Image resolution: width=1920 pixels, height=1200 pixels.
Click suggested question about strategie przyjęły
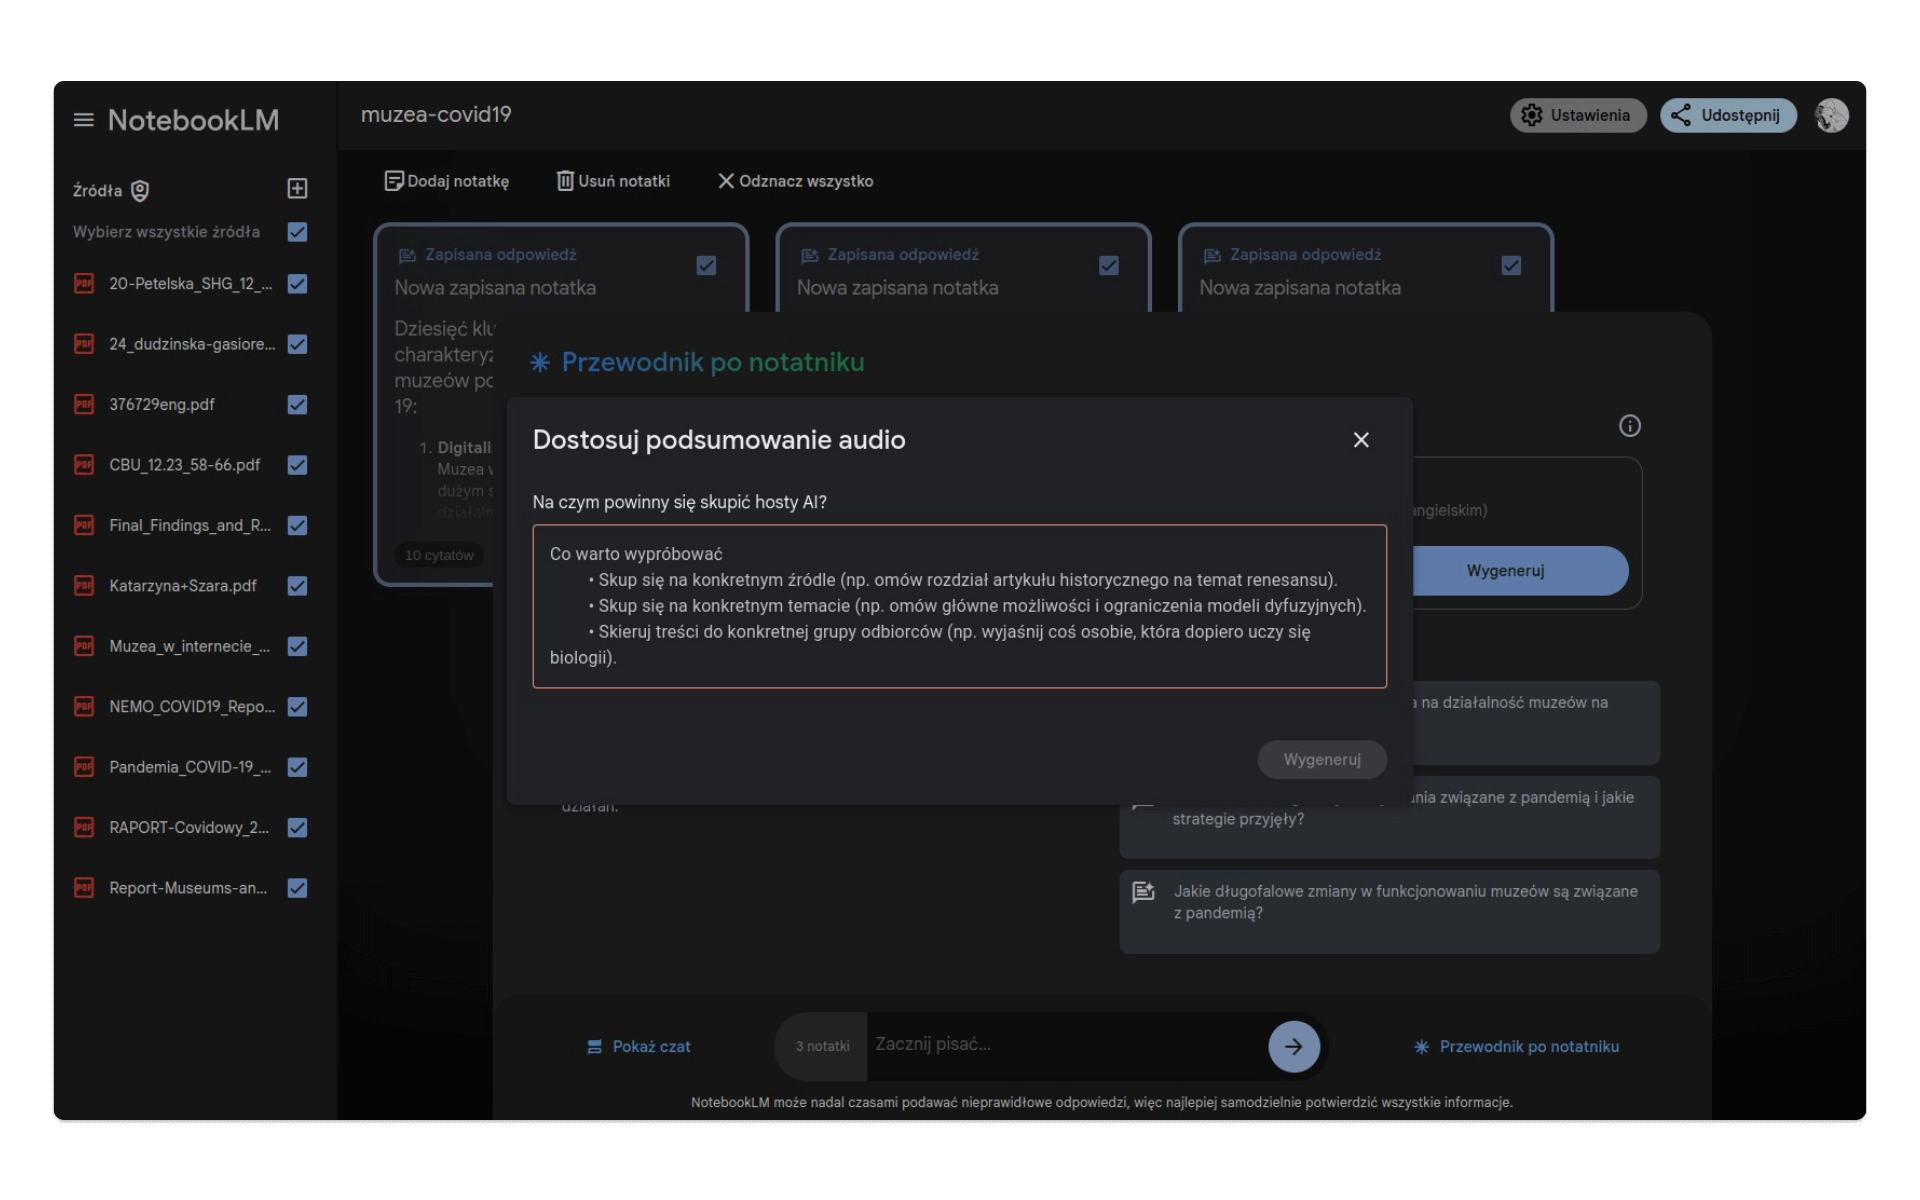coord(1389,817)
